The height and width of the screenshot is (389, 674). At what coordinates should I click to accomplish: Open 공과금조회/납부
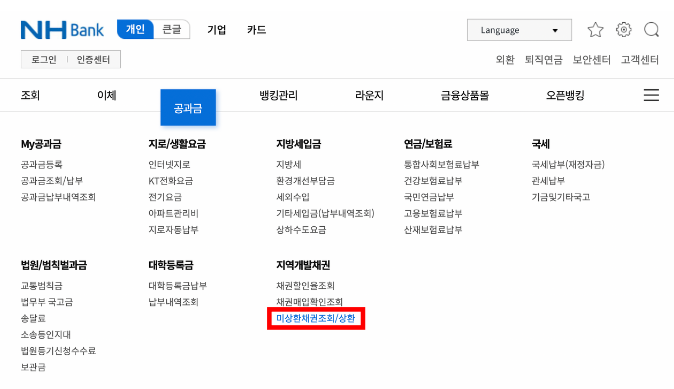tap(52, 181)
